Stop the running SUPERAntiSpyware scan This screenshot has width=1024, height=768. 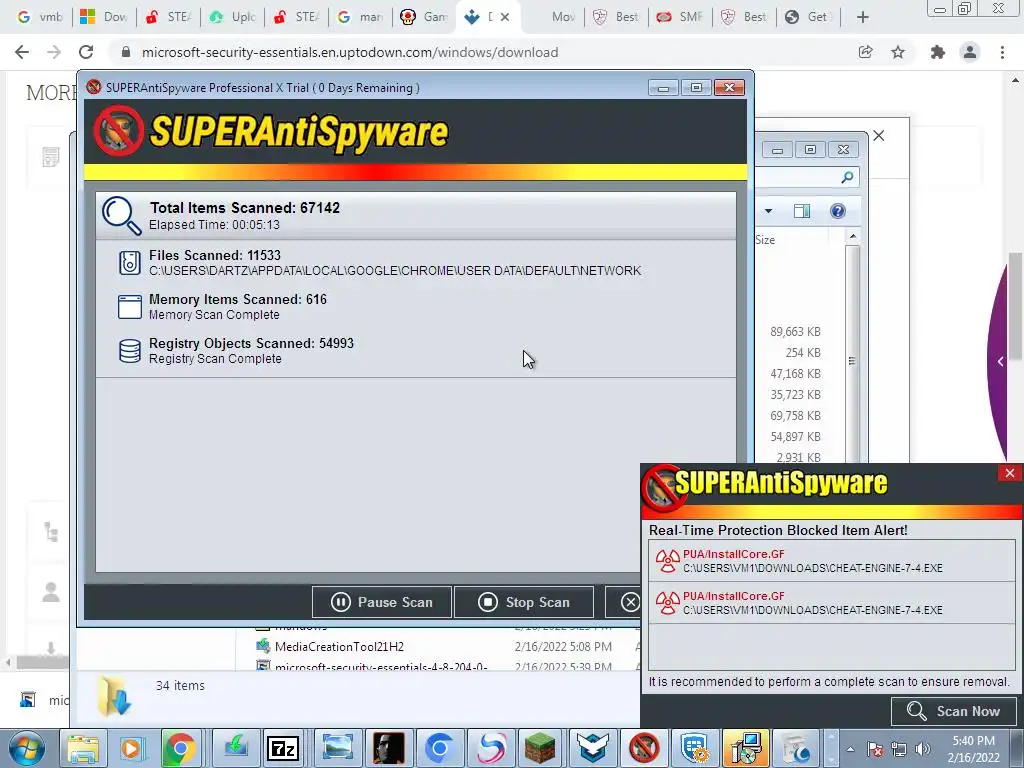click(x=524, y=602)
